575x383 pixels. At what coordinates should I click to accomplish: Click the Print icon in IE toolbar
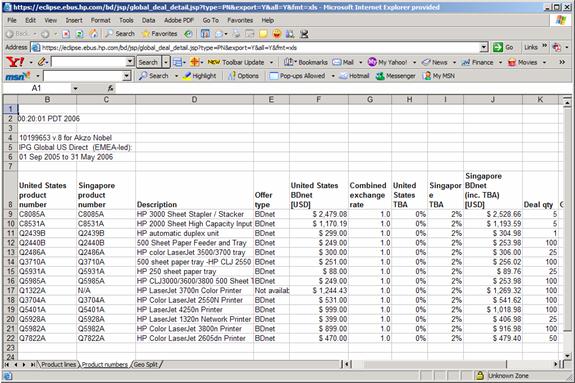236,34
